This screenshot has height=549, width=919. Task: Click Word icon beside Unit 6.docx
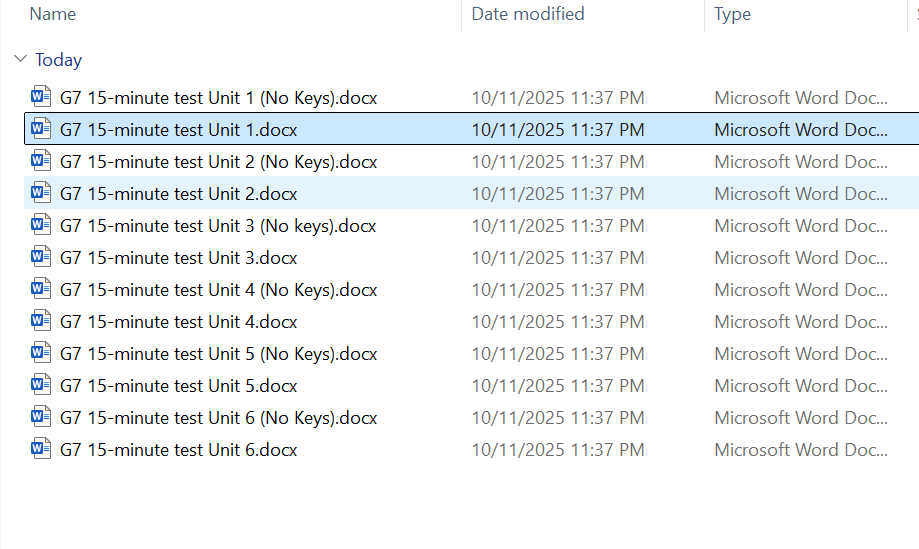click(41, 450)
